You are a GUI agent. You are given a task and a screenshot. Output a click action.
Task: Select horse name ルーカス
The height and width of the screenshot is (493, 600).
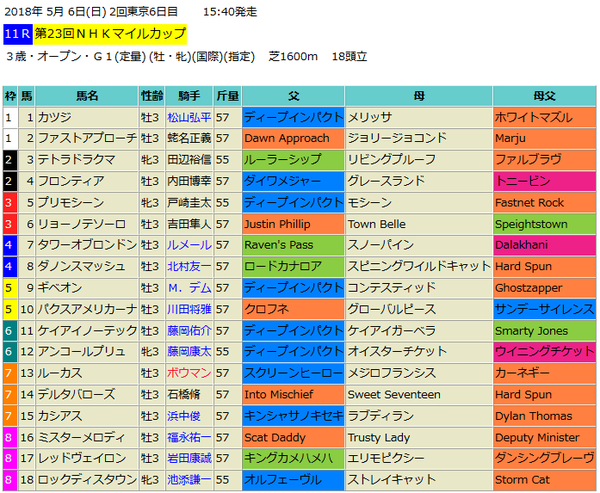tap(60, 373)
